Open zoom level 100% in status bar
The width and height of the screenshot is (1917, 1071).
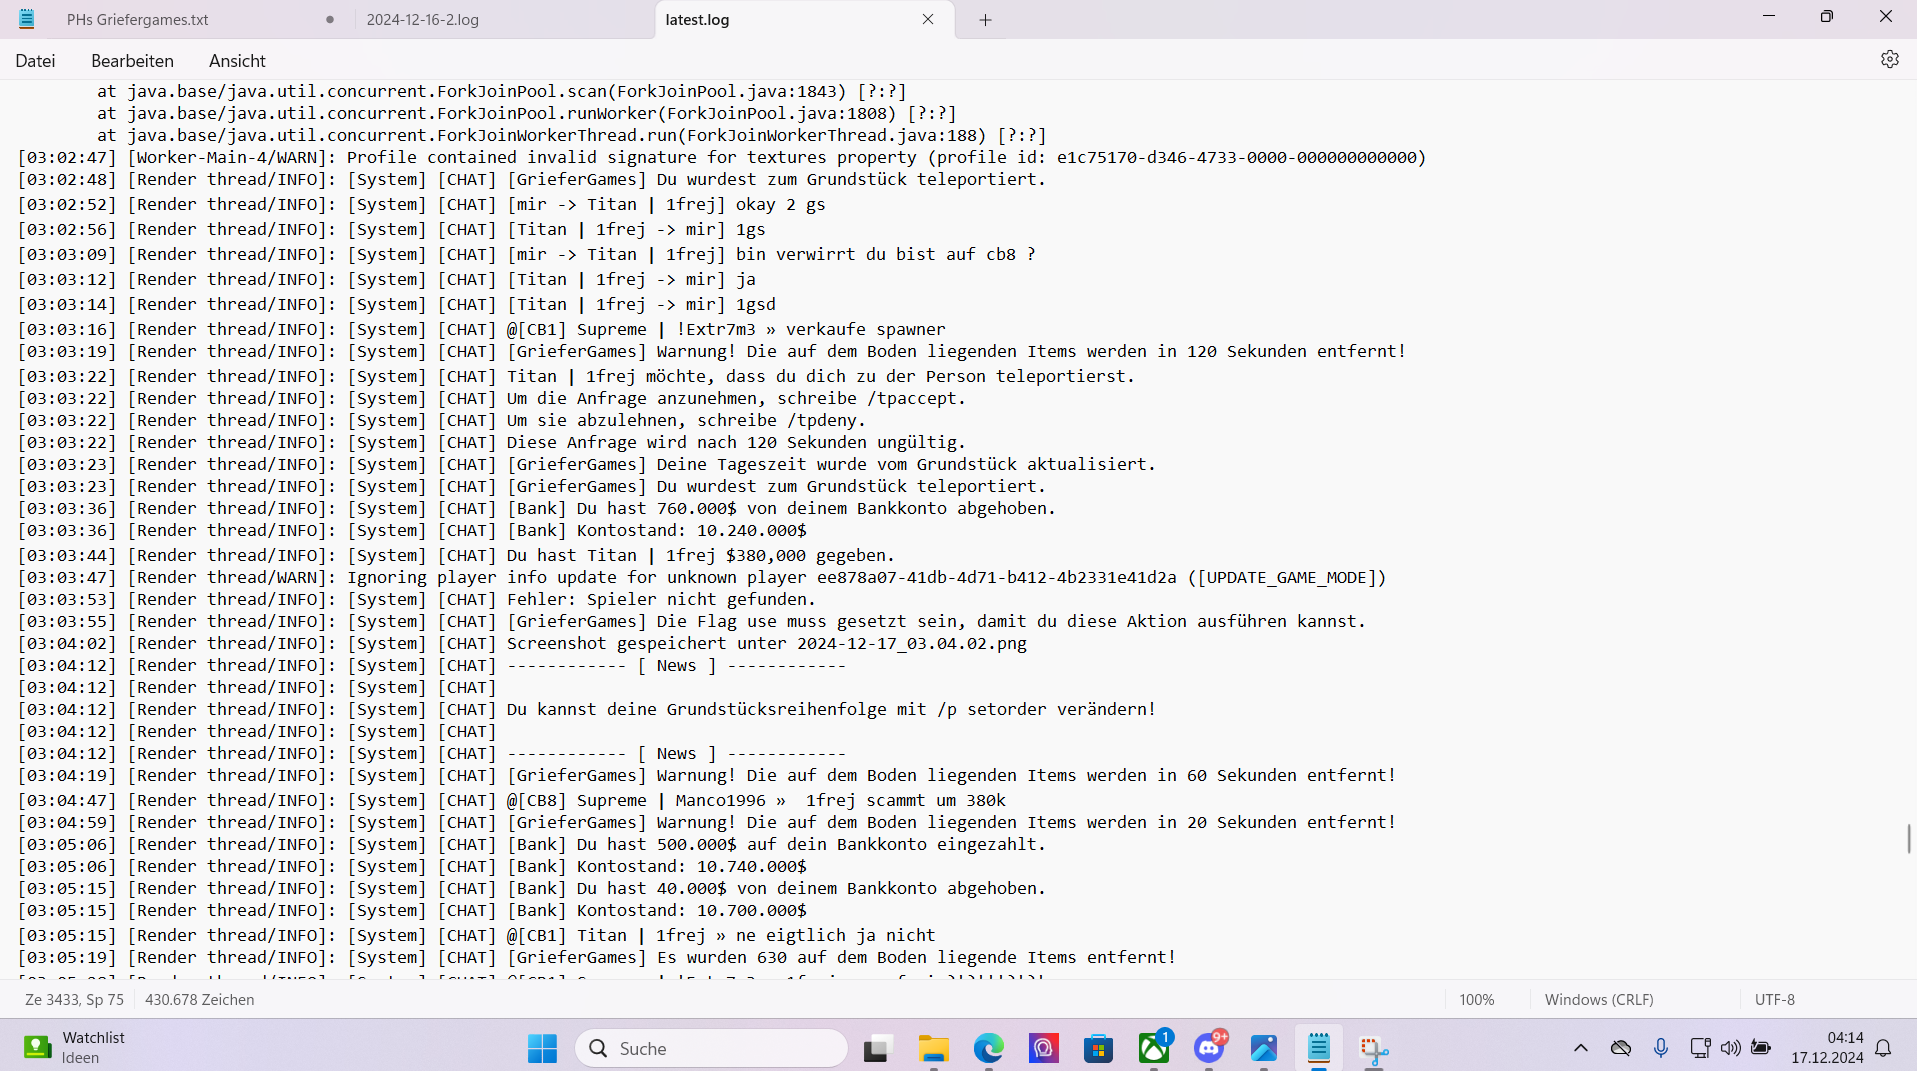pyautogui.click(x=1477, y=999)
